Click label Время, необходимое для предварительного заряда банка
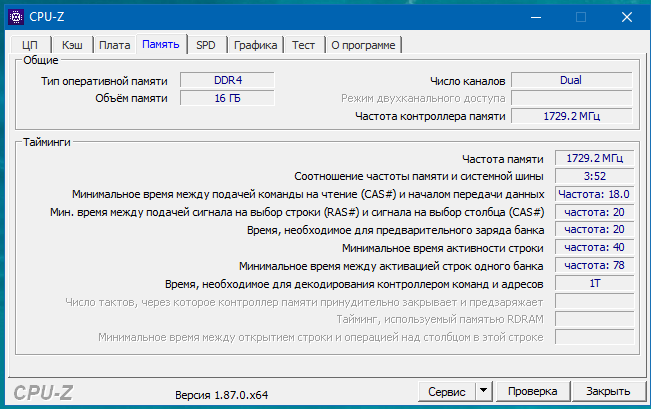Image resolution: width=651 pixels, height=409 pixels. tap(395, 230)
